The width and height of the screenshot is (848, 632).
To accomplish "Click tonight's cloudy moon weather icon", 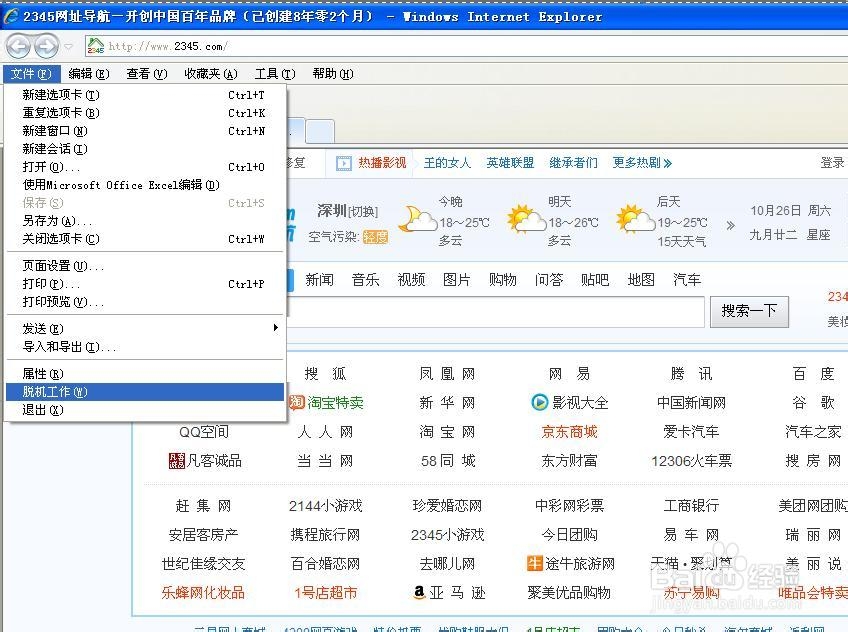I will 417,218.
